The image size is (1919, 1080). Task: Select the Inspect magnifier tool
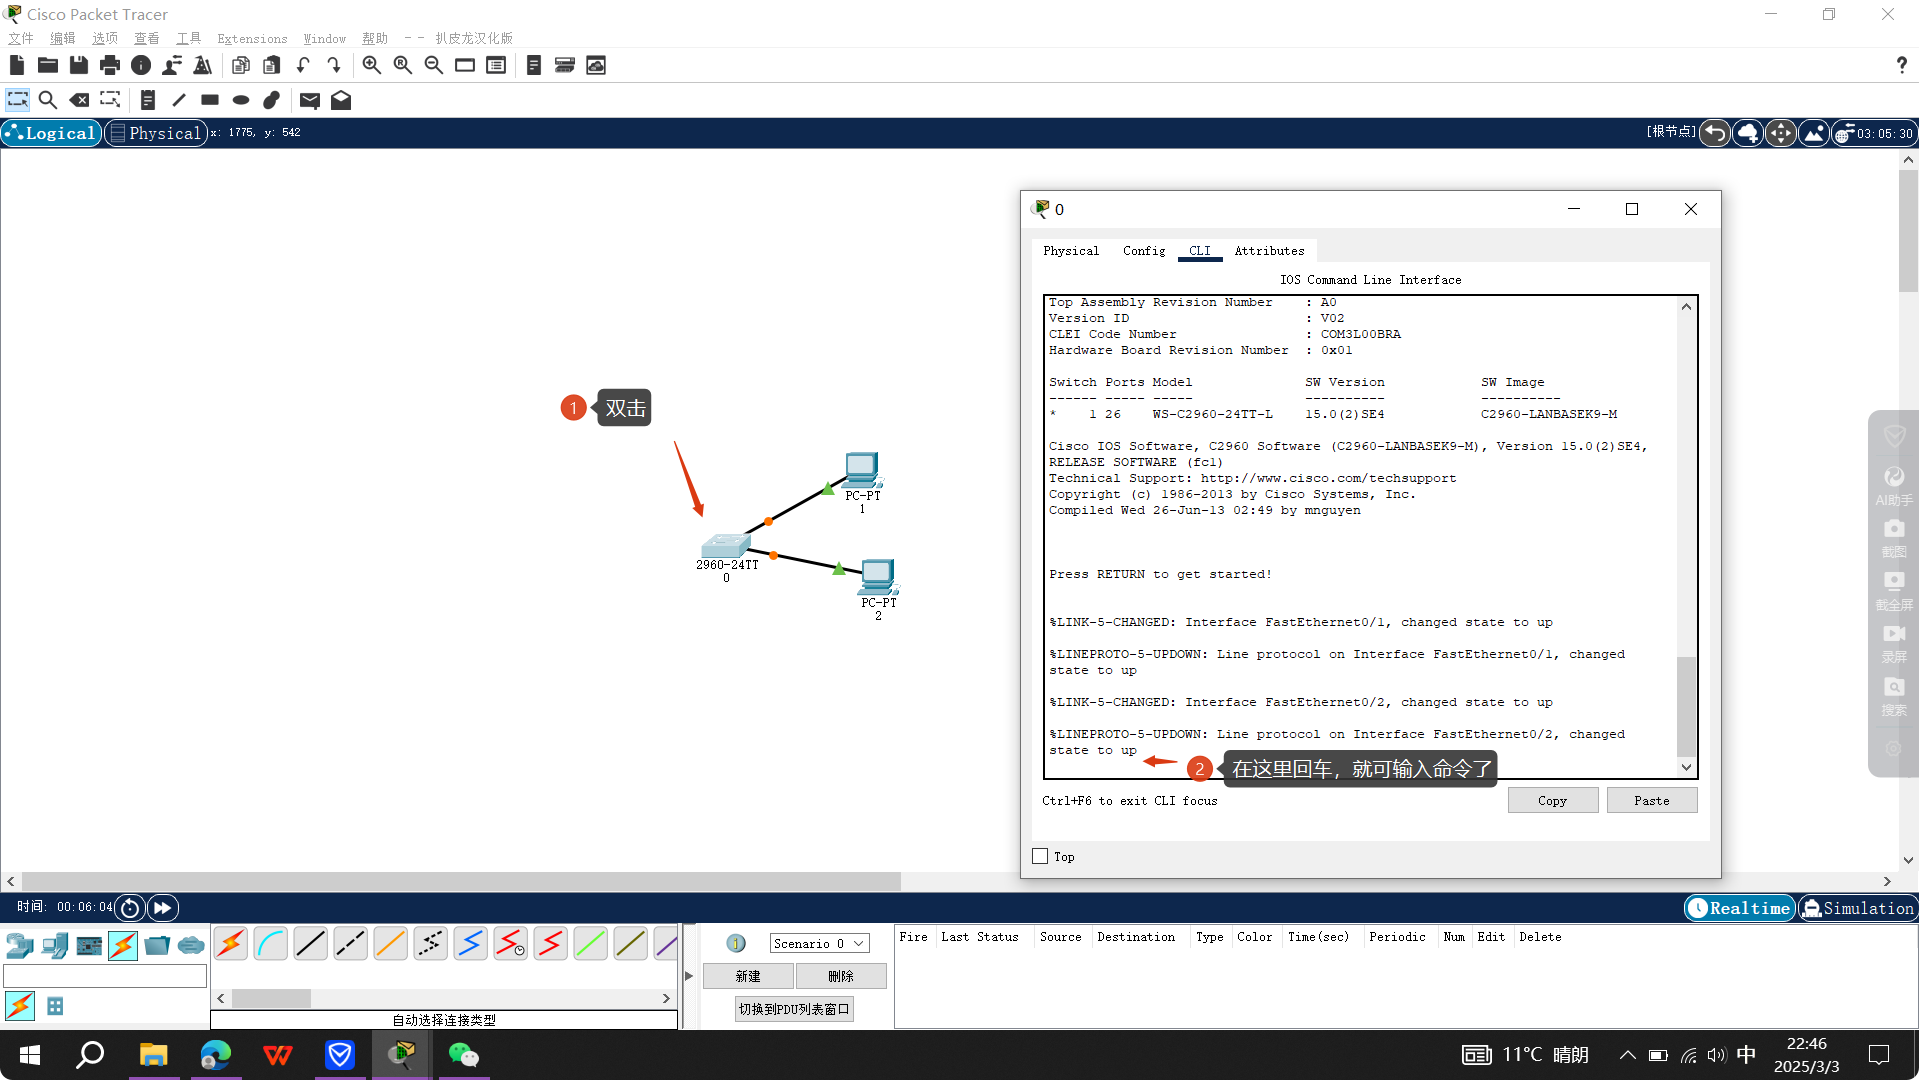click(48, 100)
